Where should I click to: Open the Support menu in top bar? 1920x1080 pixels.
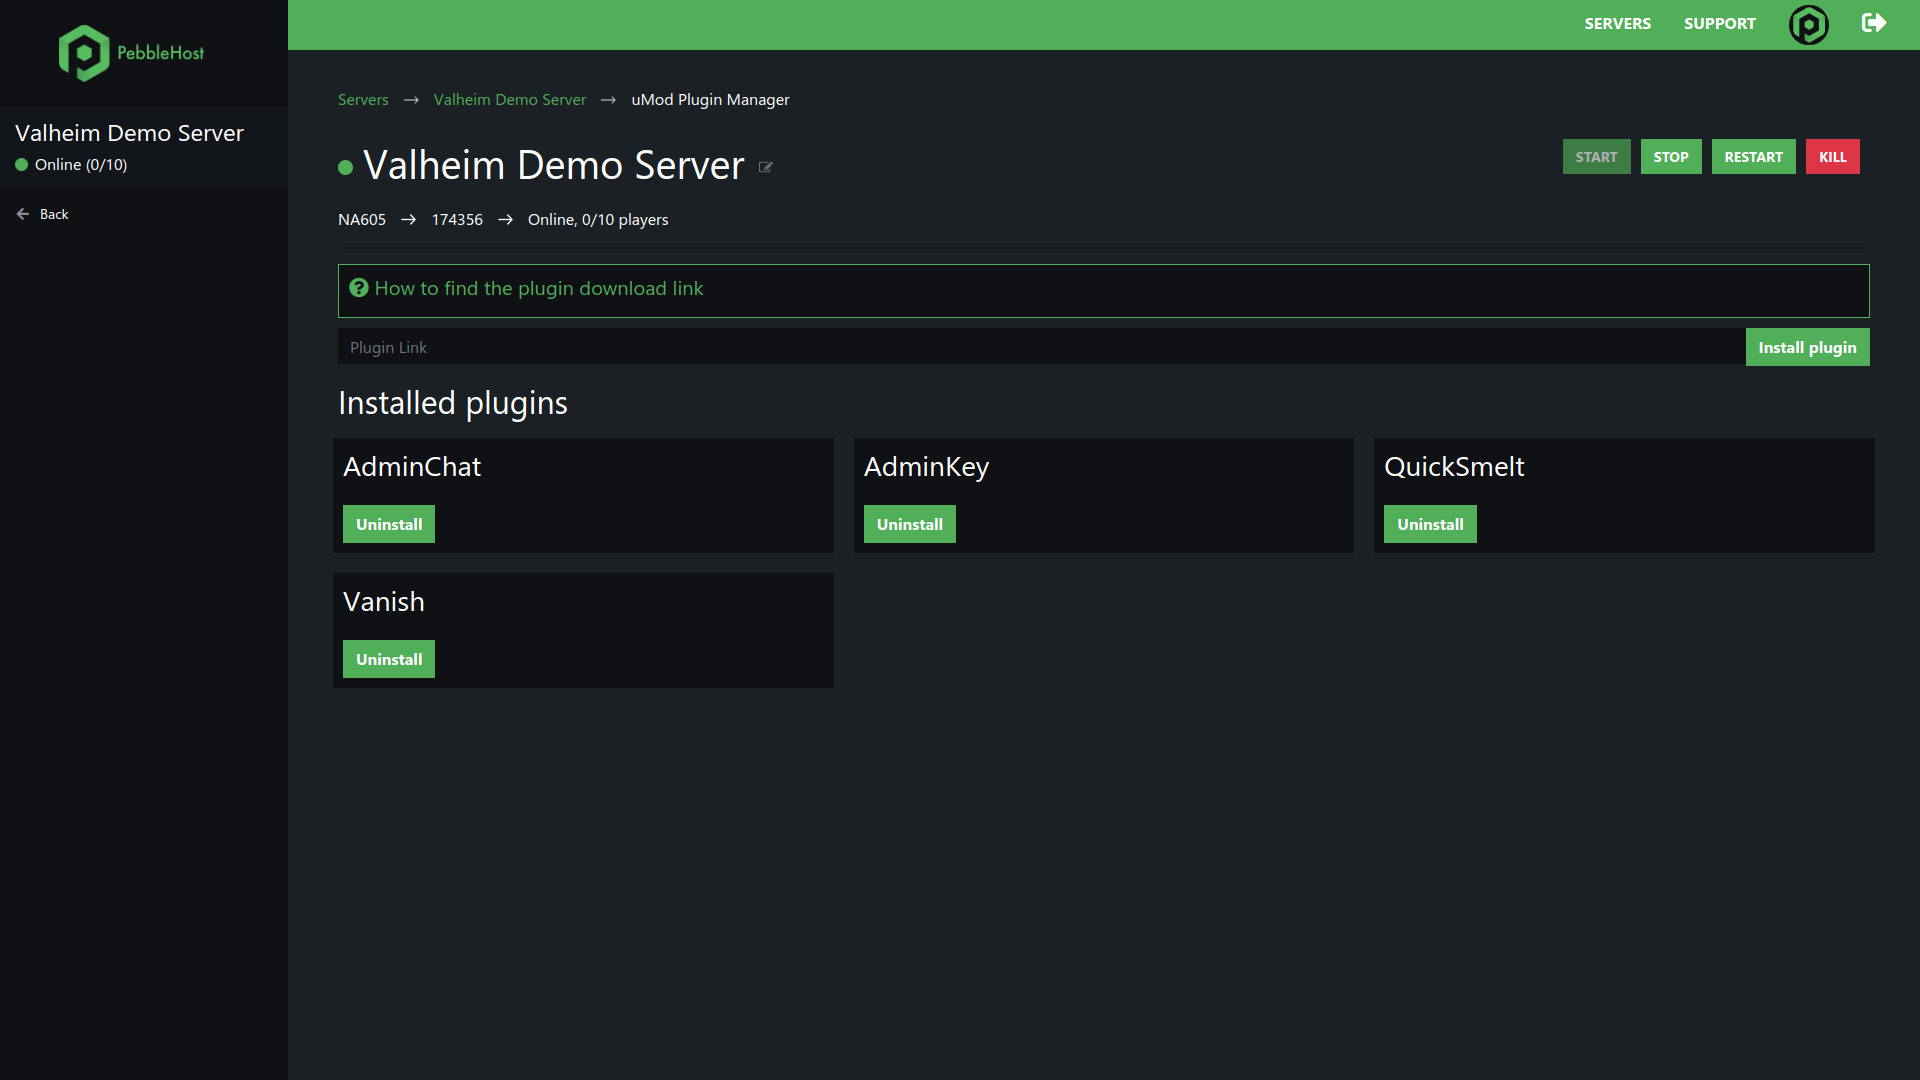pos(1719,24)
